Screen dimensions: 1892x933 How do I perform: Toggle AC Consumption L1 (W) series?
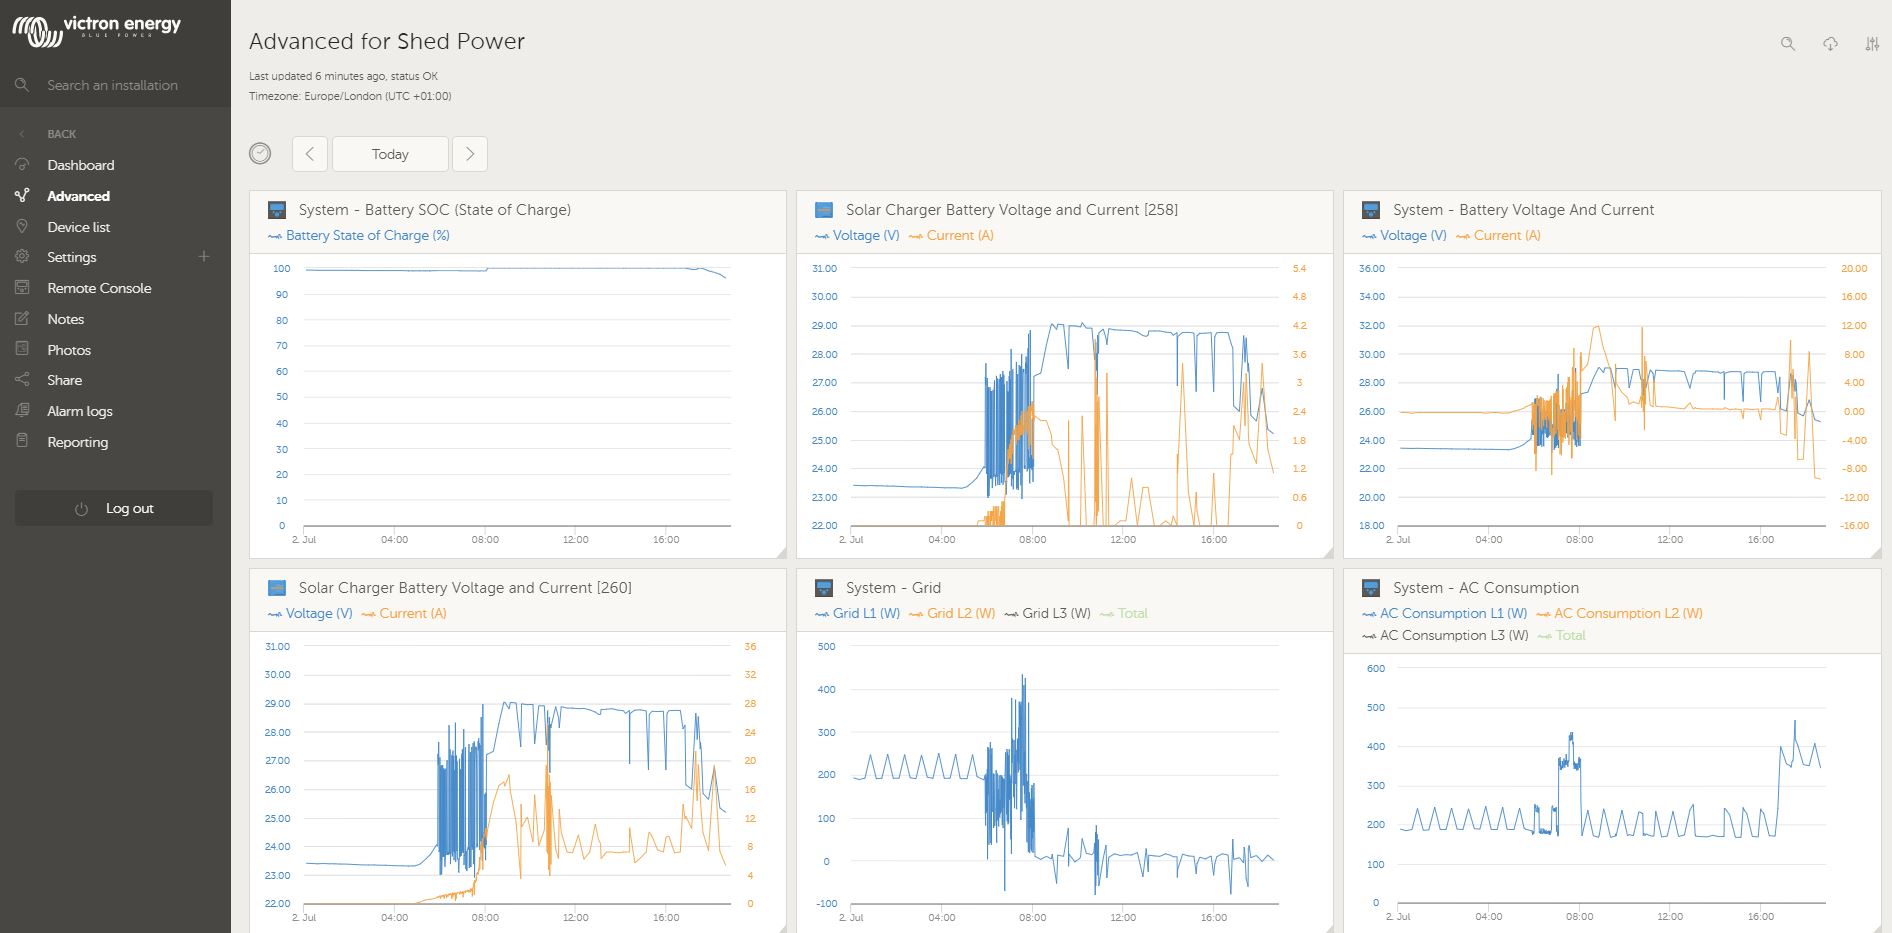click(x=1444, y=614)
